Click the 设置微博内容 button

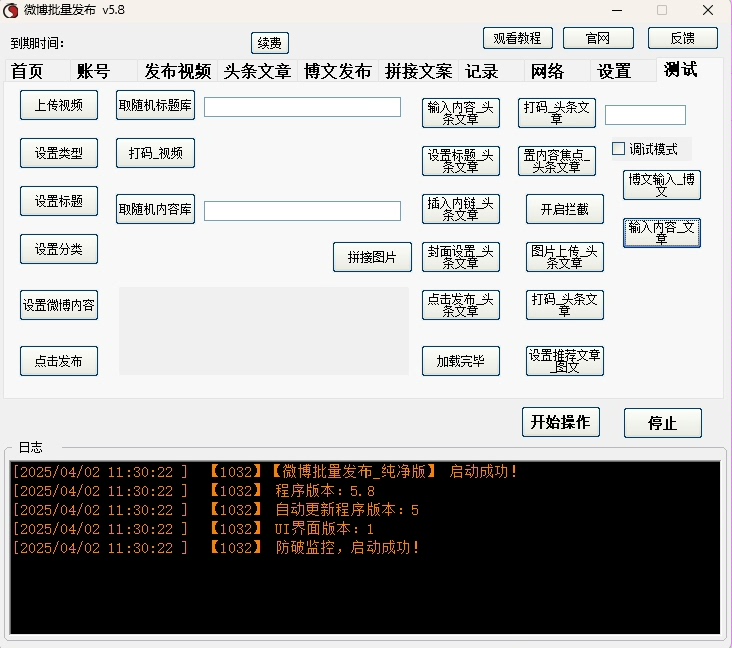click(59, 305)
